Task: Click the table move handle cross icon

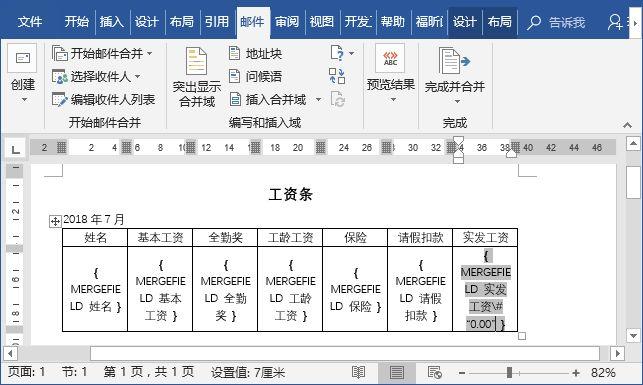Action: (55, 222)
